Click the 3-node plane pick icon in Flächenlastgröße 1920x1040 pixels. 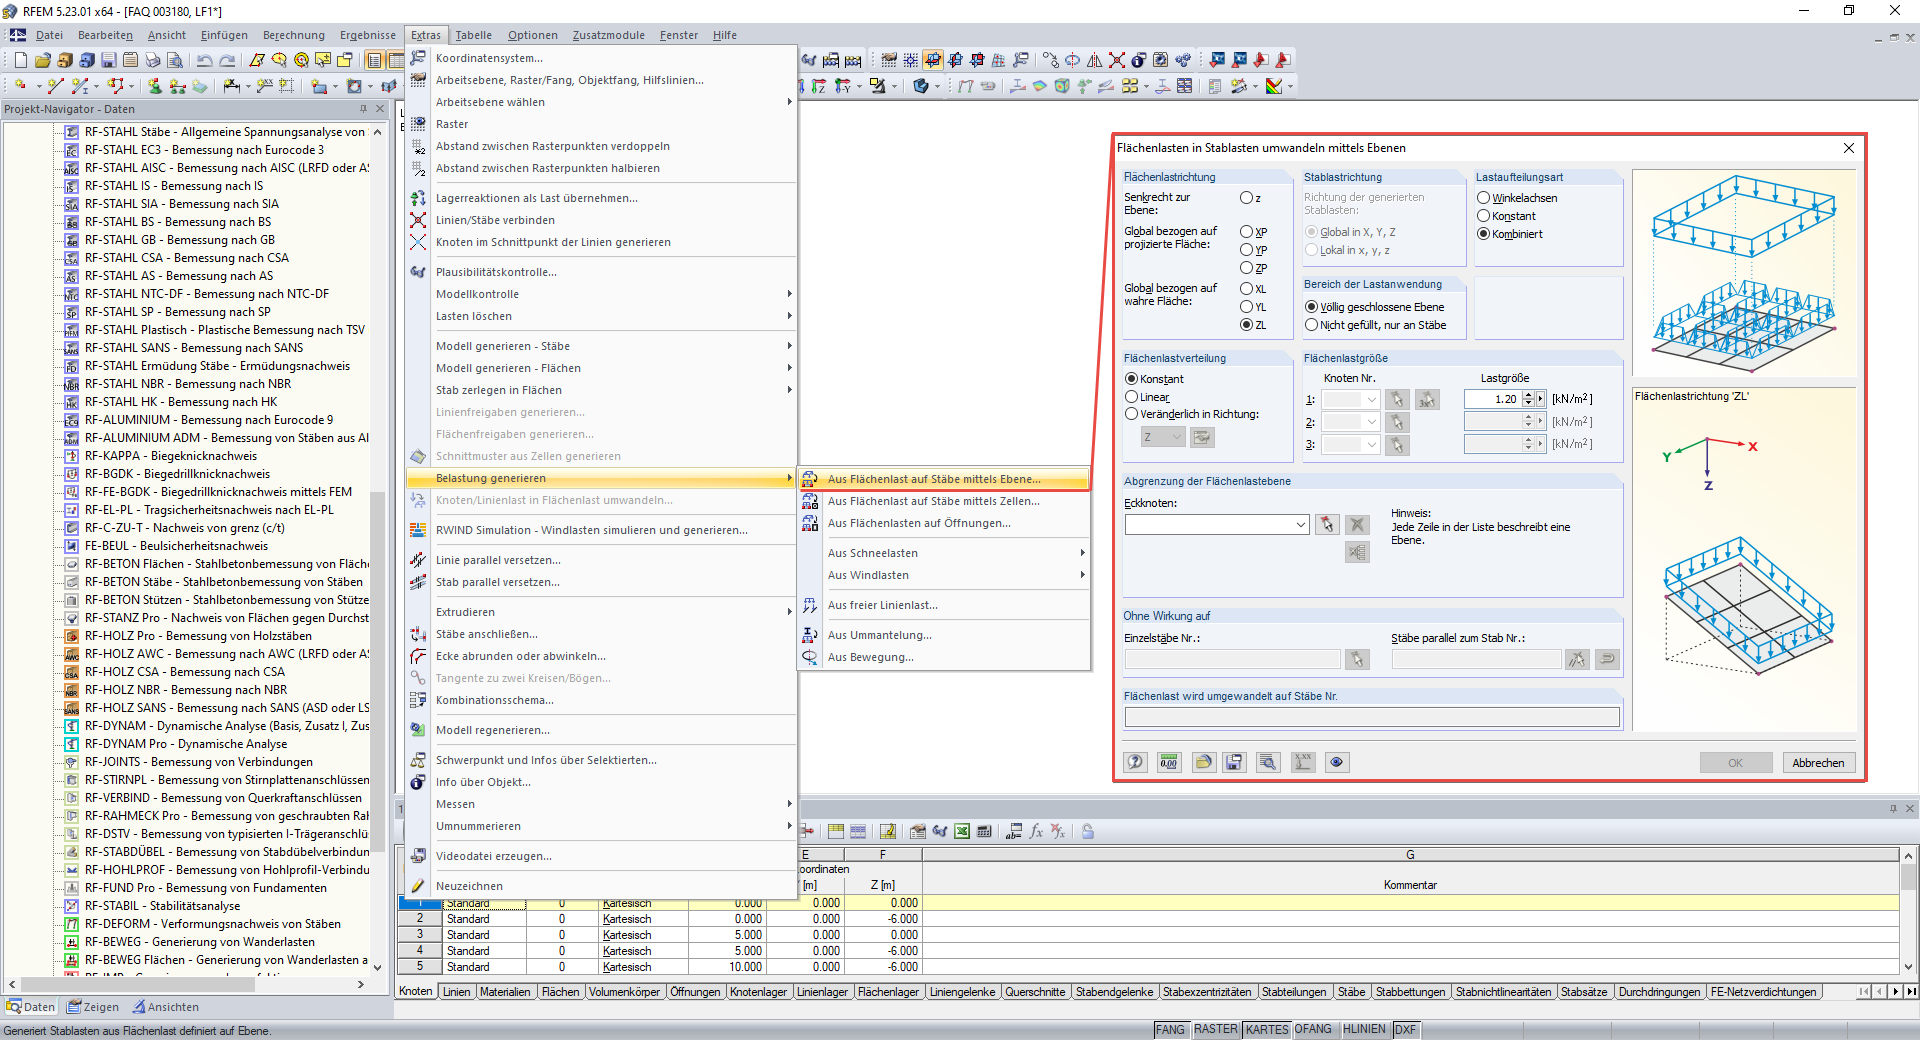click(x=1427, y=399)
